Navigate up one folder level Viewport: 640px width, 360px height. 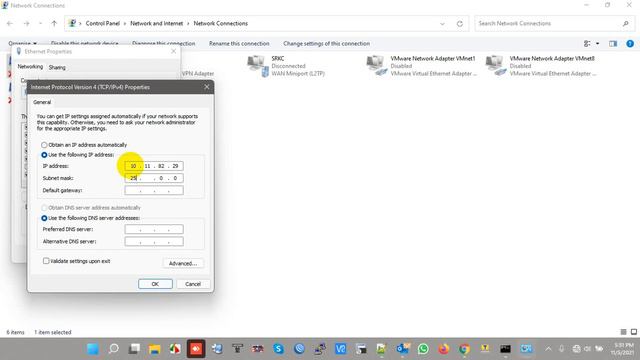[x=54, y=24]
